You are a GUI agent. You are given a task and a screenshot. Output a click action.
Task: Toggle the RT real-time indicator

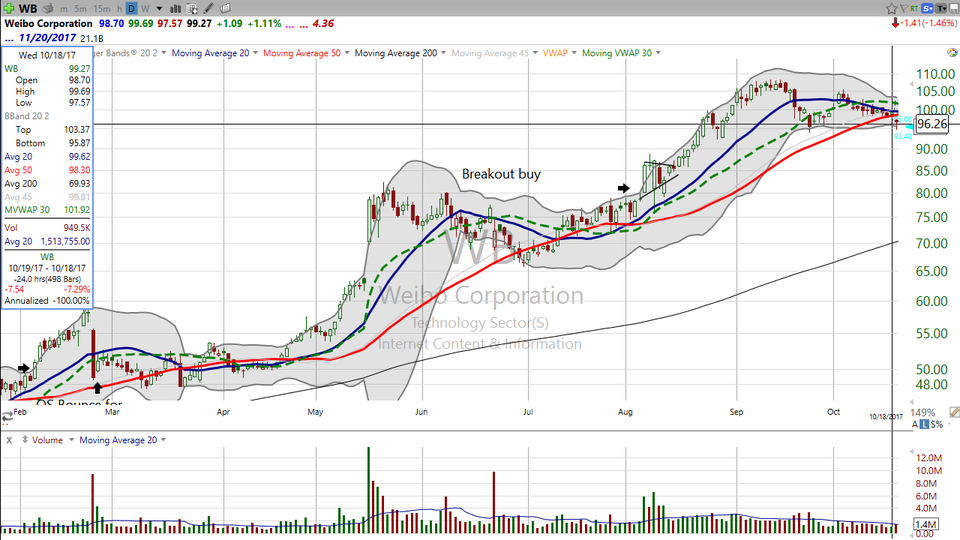point(914,9)
